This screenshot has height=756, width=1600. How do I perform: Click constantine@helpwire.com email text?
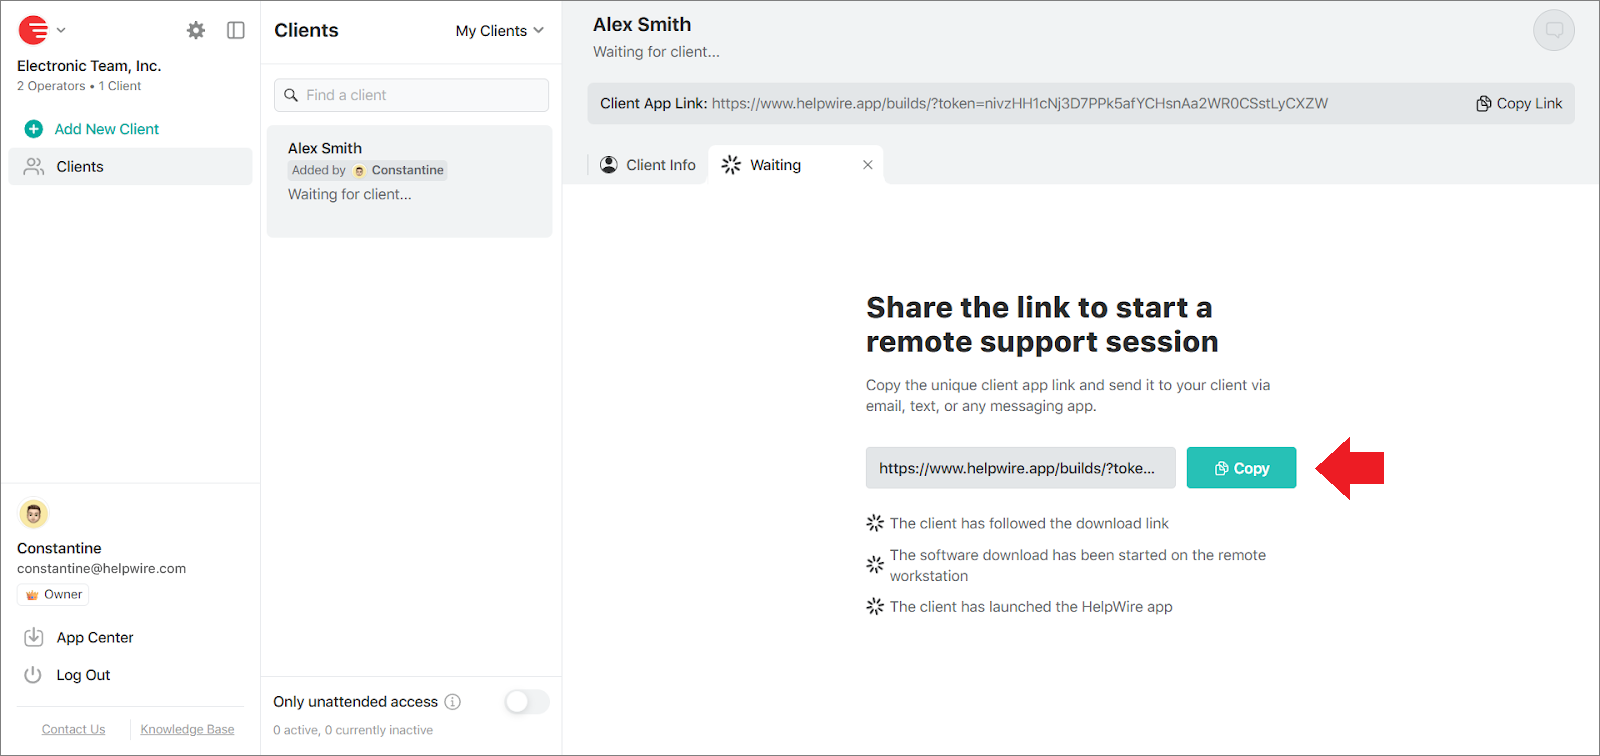101,568
